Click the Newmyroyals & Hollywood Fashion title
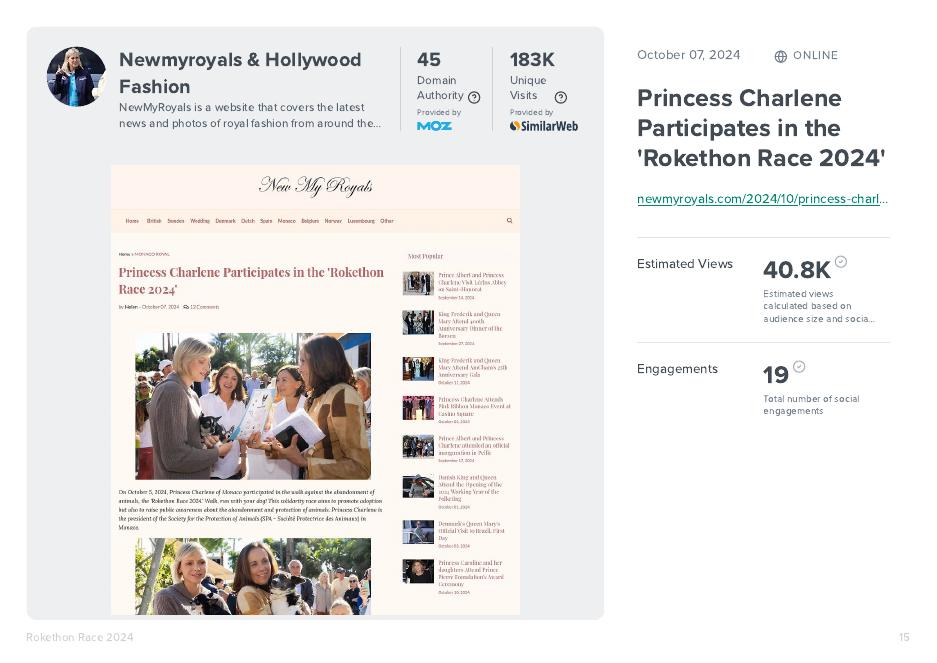Viewport: 937px width, 663px height. coord(240,73)
